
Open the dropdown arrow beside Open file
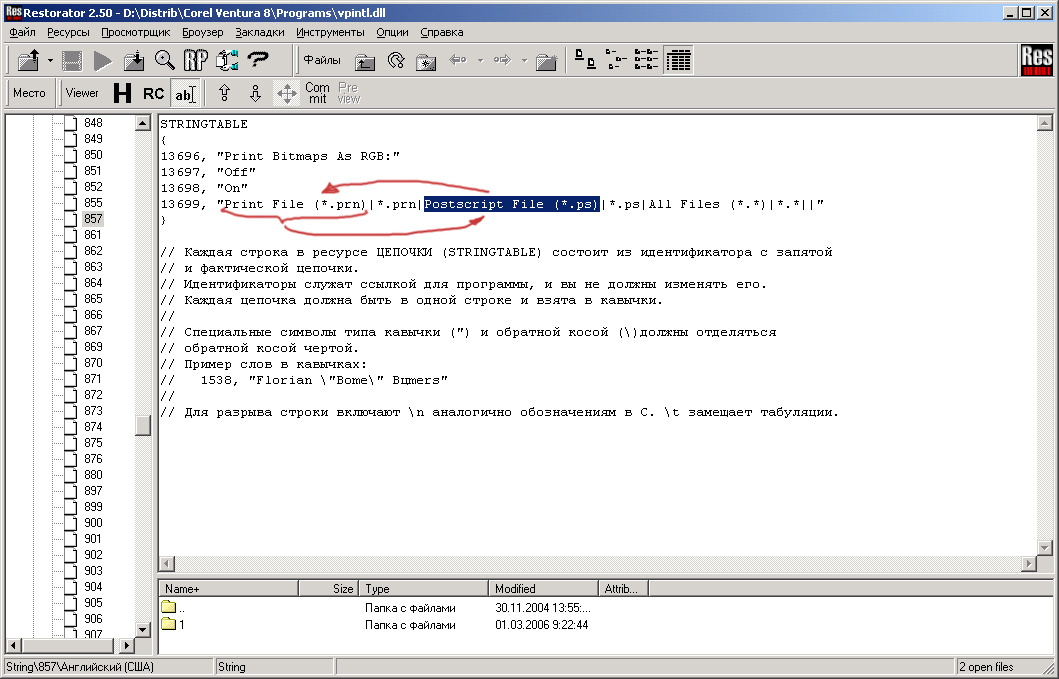[50, 60]
